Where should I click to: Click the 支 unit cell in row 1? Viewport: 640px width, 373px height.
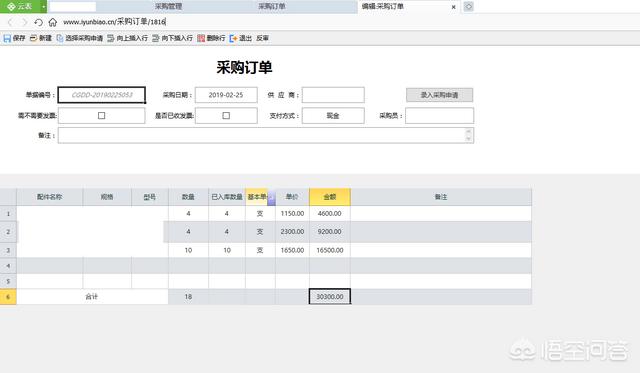coord(260,213)
